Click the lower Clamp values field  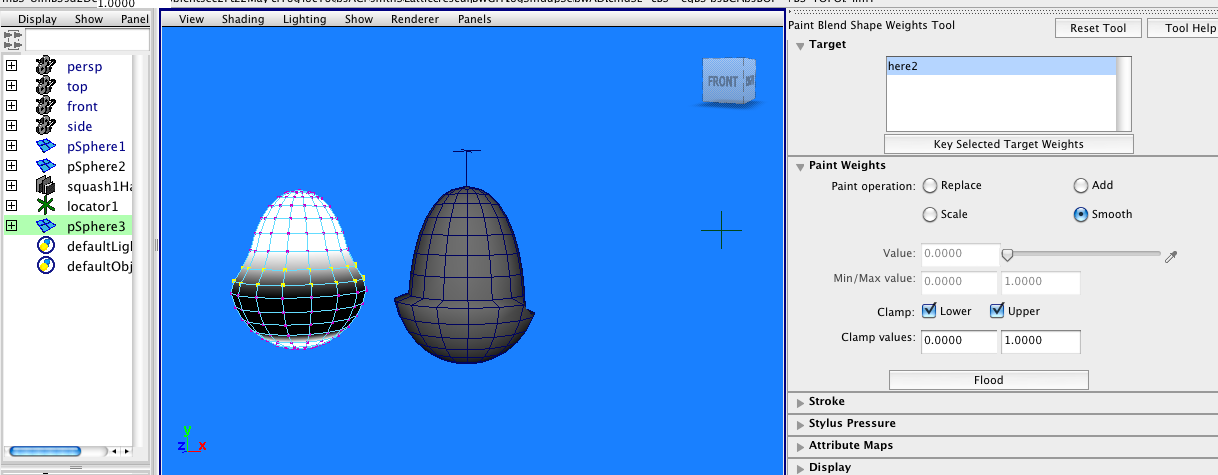pos(959,341)
